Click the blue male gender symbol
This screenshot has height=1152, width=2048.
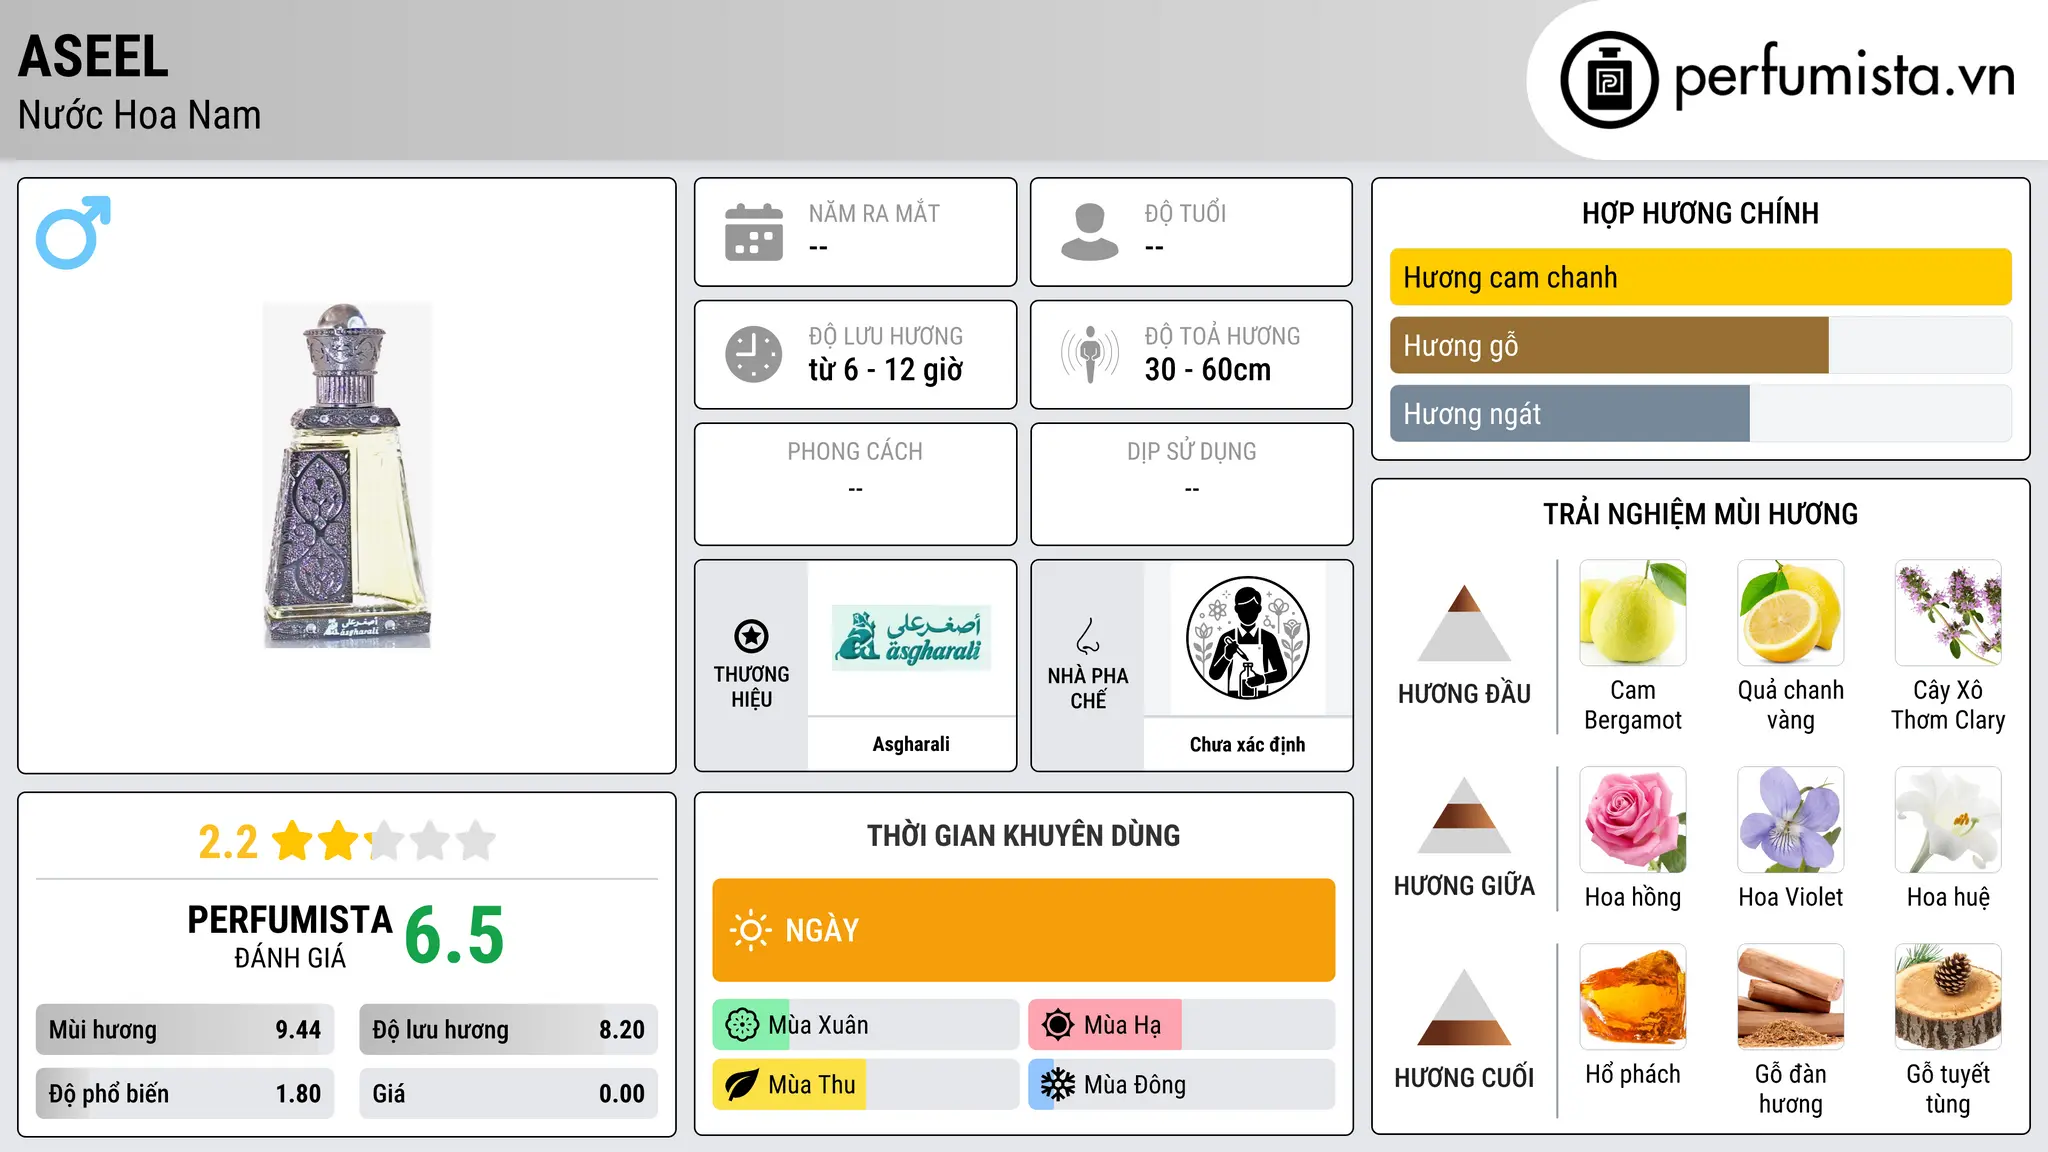(73, 232)
